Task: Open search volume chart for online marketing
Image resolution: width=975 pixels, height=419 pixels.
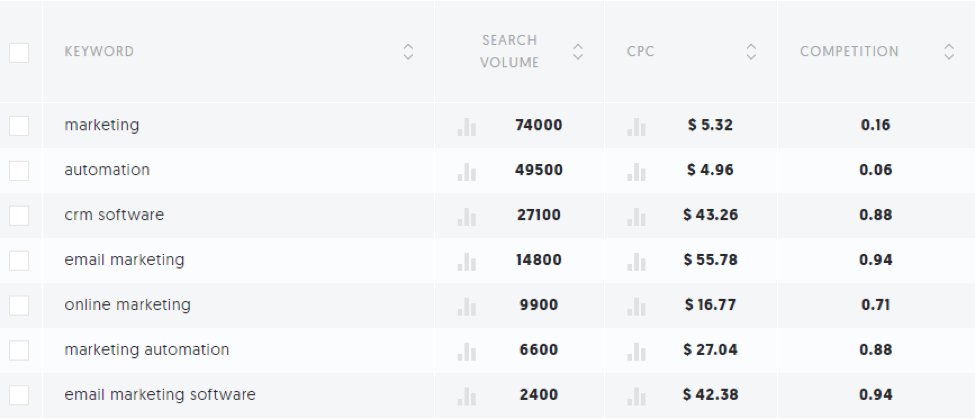Action: (467, 306)
